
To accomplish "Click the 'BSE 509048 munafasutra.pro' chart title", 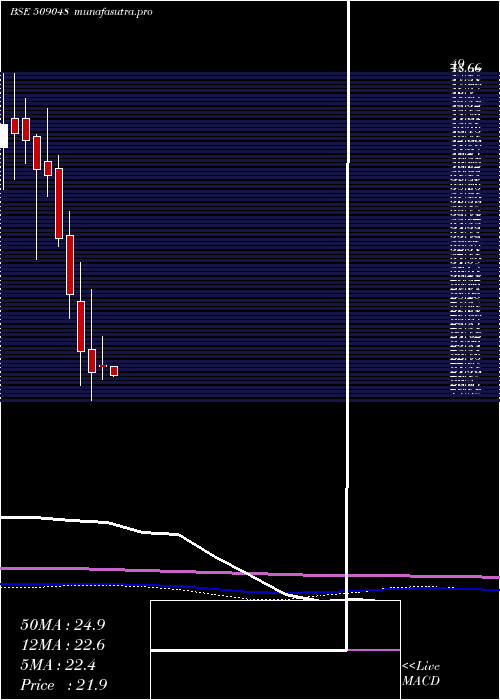I will [x=81, y=12].
